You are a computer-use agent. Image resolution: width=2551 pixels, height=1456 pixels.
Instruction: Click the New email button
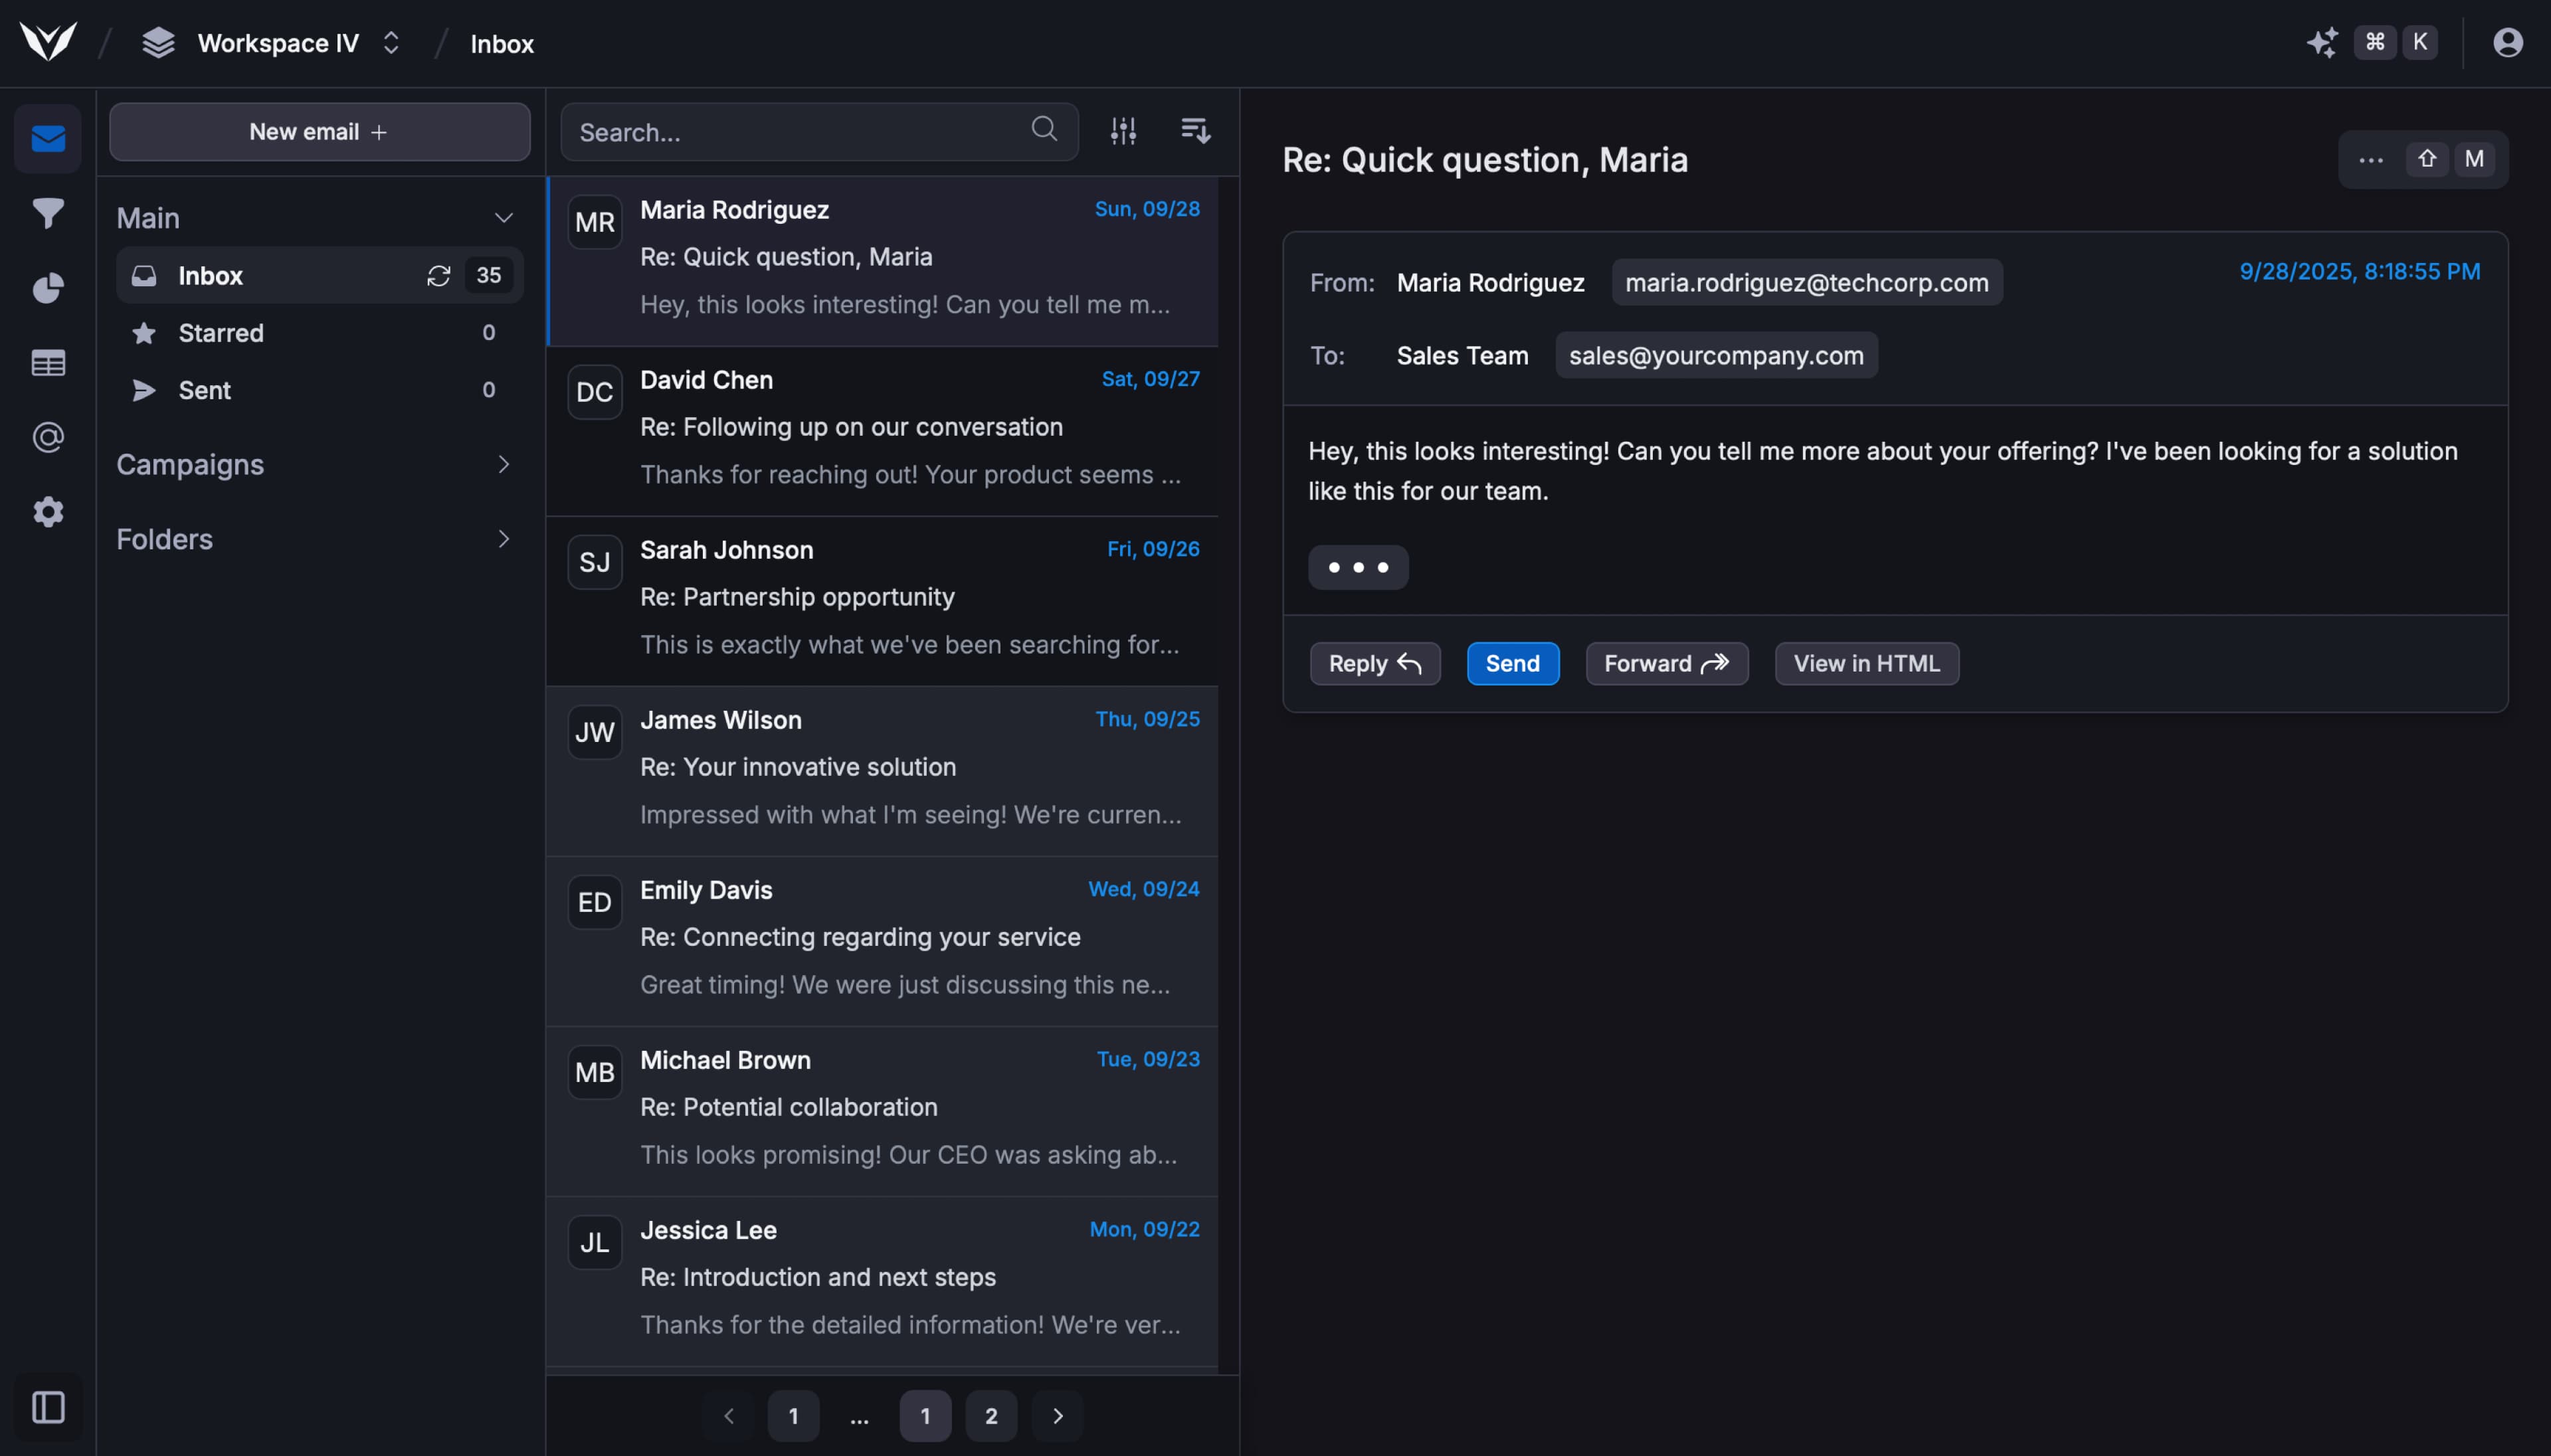coord(319,132)
